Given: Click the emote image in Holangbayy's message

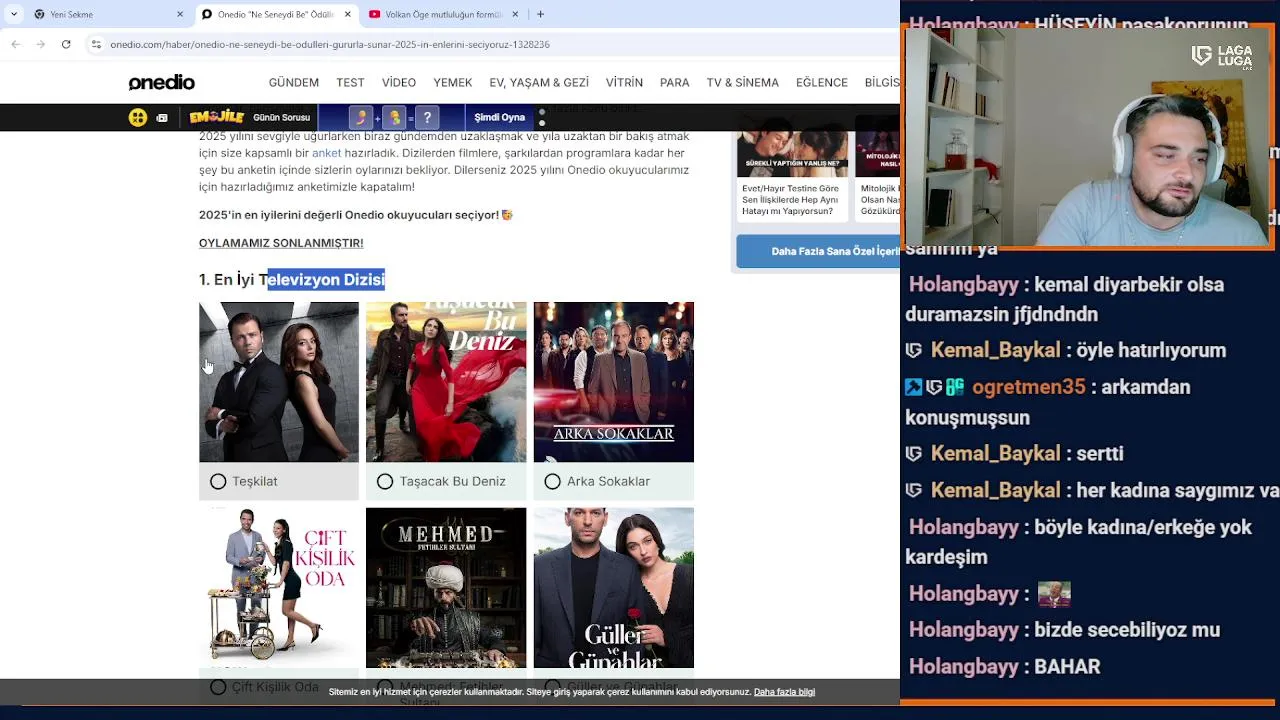Looking at the screenshot, I should pyautogui.click(x=1054, y=594).
